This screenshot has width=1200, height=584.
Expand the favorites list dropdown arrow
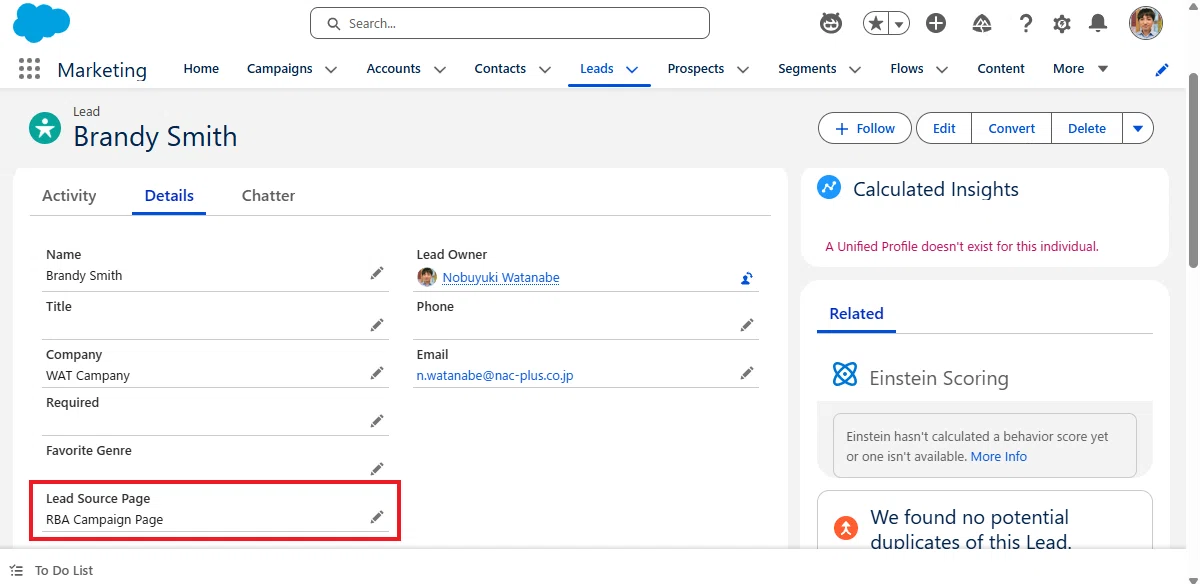point(899,23)
